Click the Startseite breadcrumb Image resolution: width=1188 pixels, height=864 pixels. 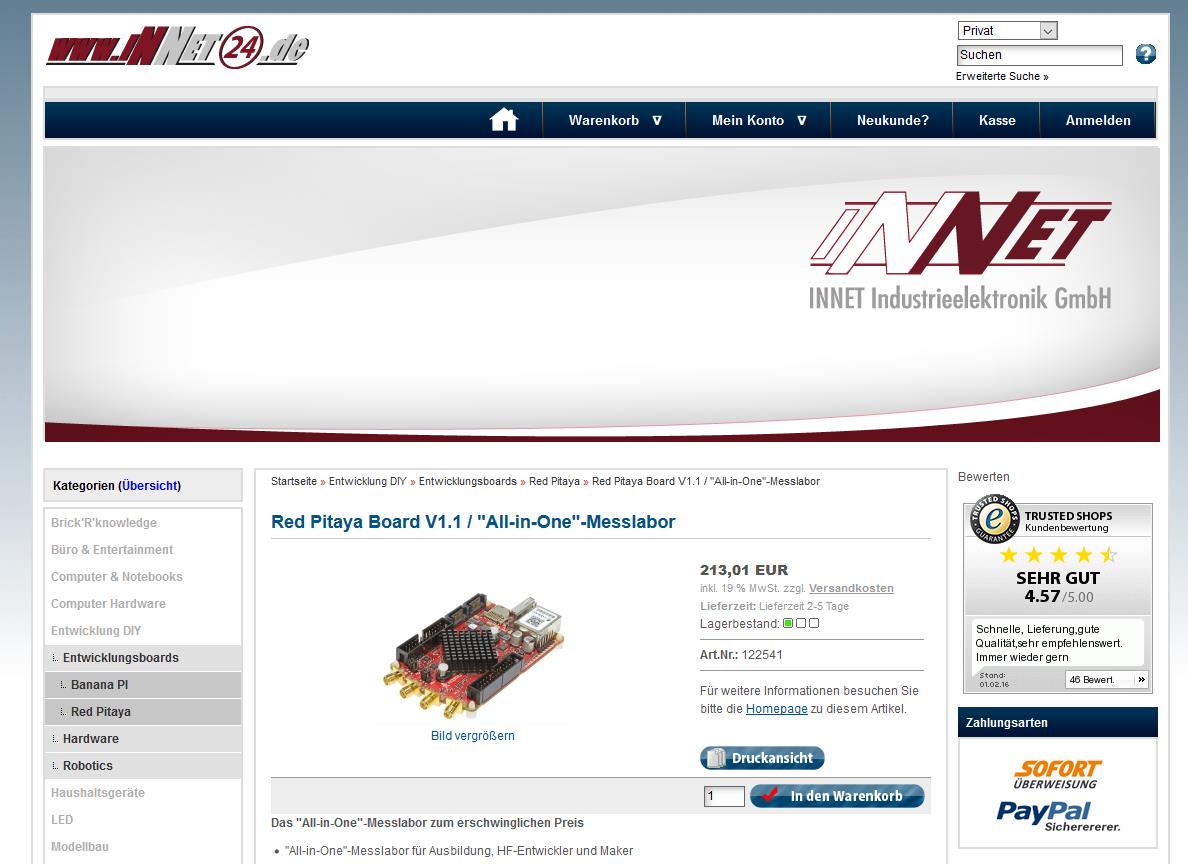[294, 481]
